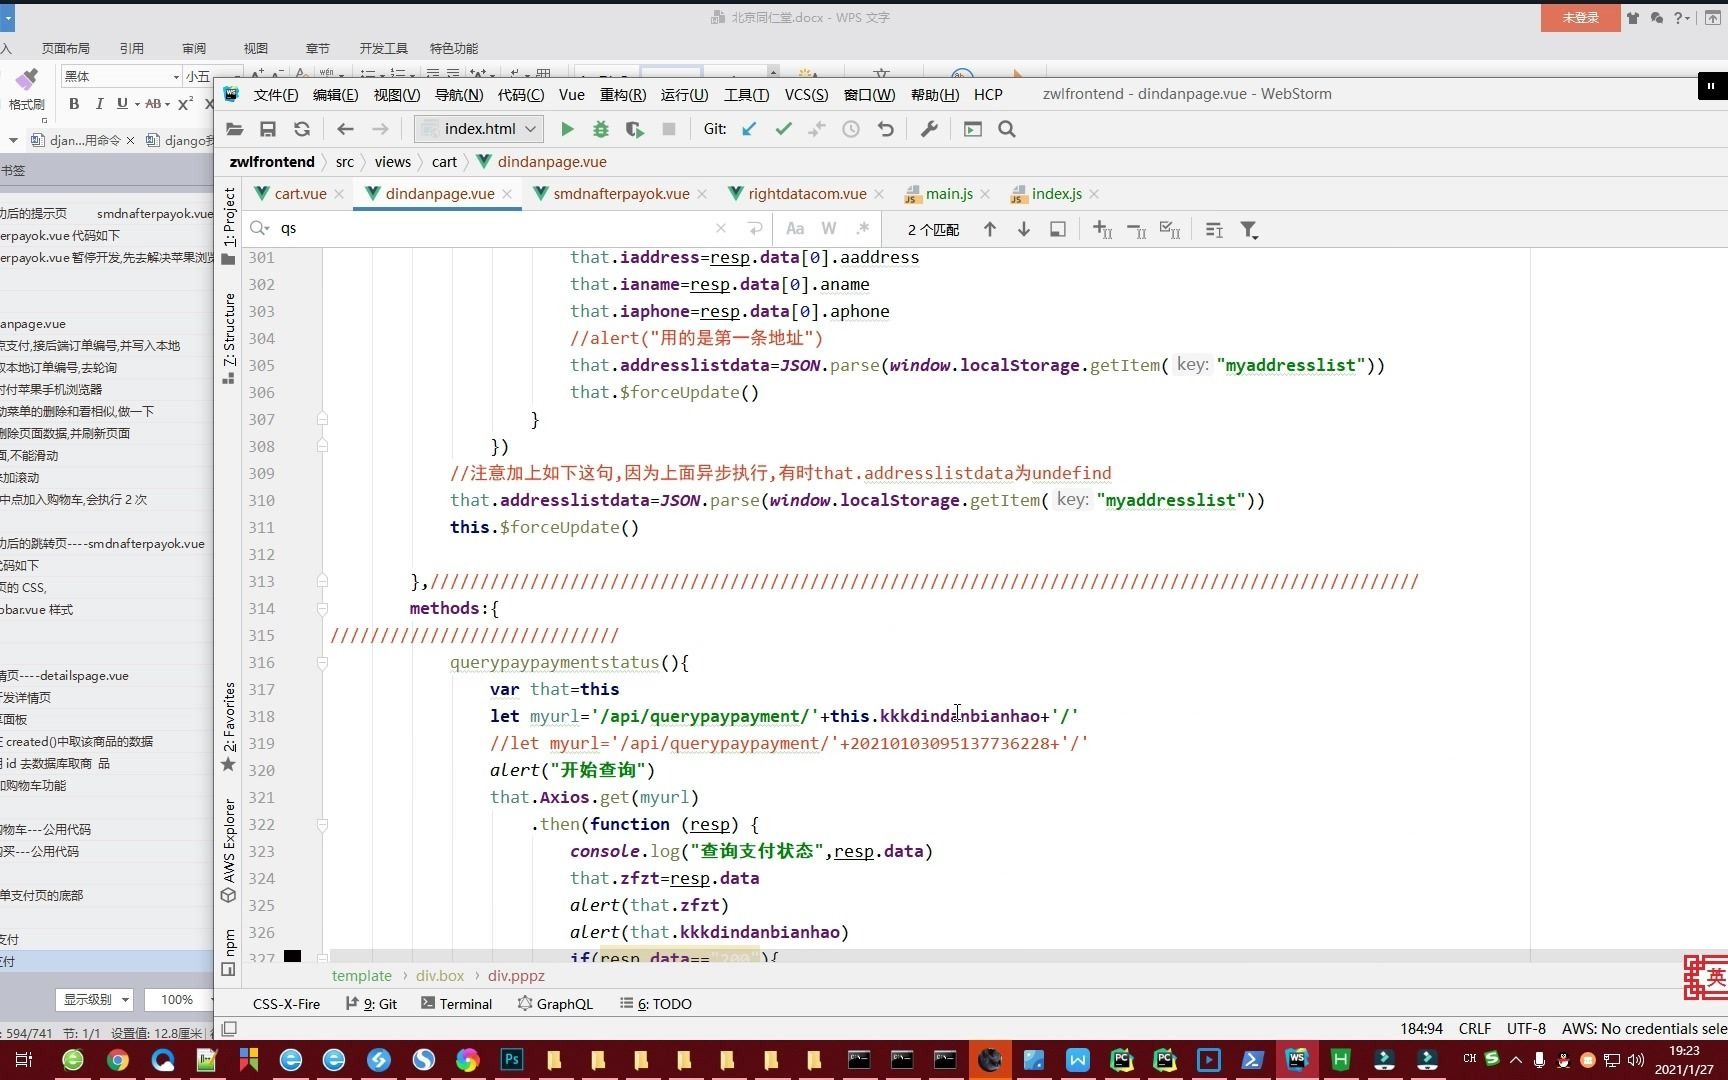Toggle italic I in WPS toolbar
Screen dimensions: 1728x1080
(99, 103)
